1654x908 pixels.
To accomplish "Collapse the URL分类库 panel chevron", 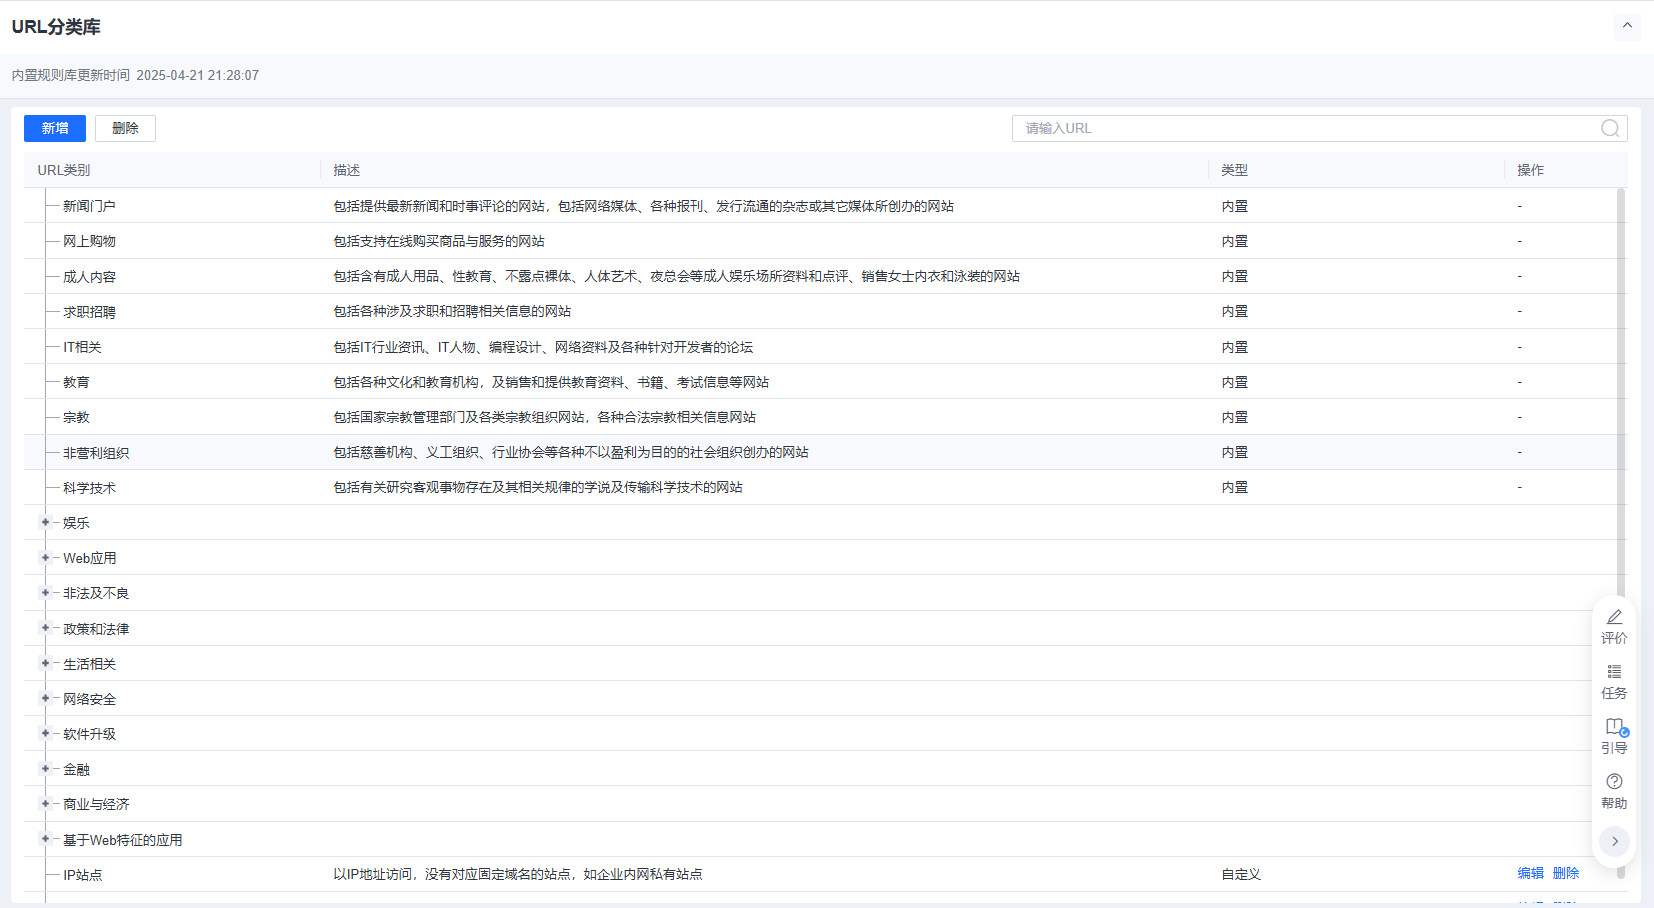I will pos(1627,26).
